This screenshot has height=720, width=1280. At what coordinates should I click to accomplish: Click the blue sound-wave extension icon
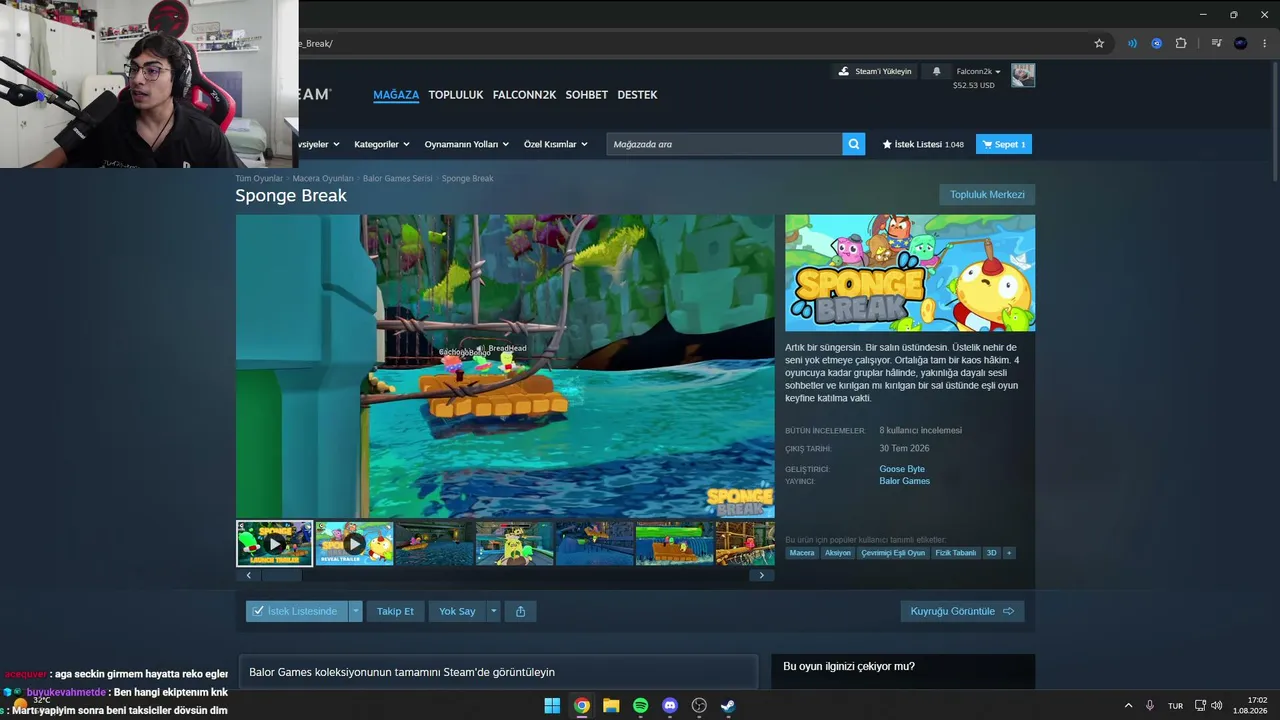(x=1132, y=43)
